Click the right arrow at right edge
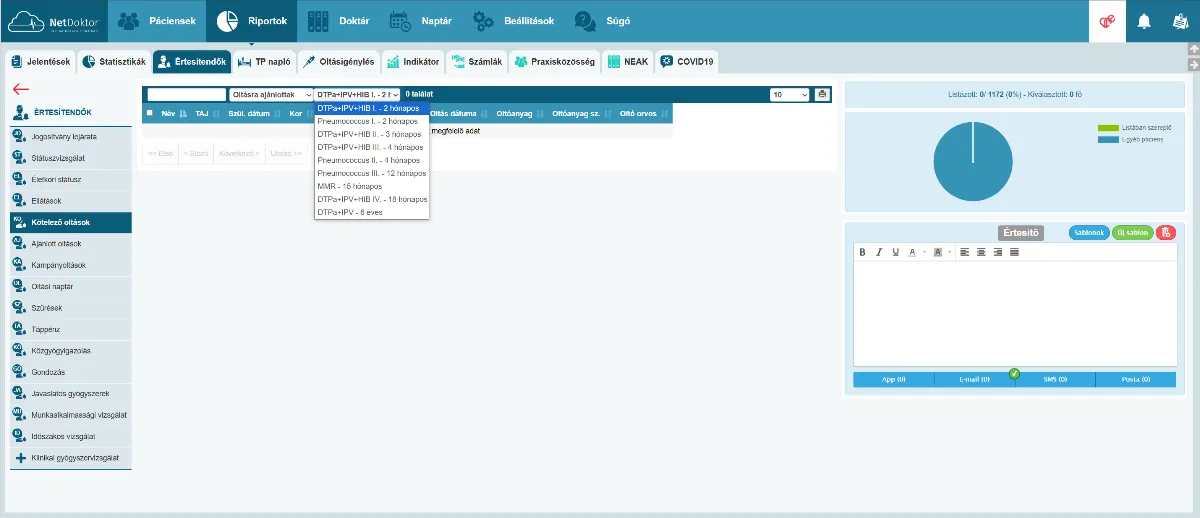Screen dimensions: 1200x518 (x=1193, y=64)
